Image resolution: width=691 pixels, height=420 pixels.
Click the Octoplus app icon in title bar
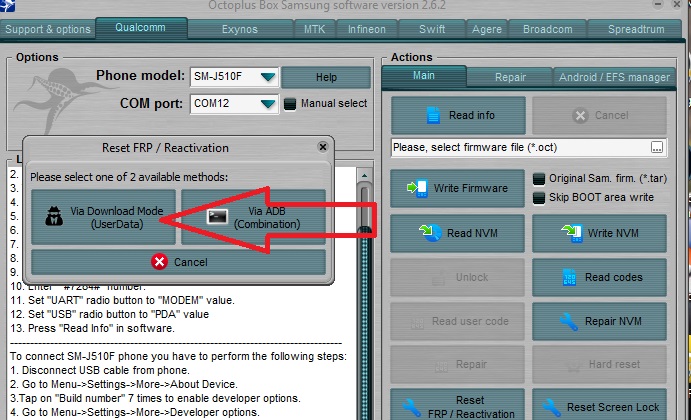(7, 5)
